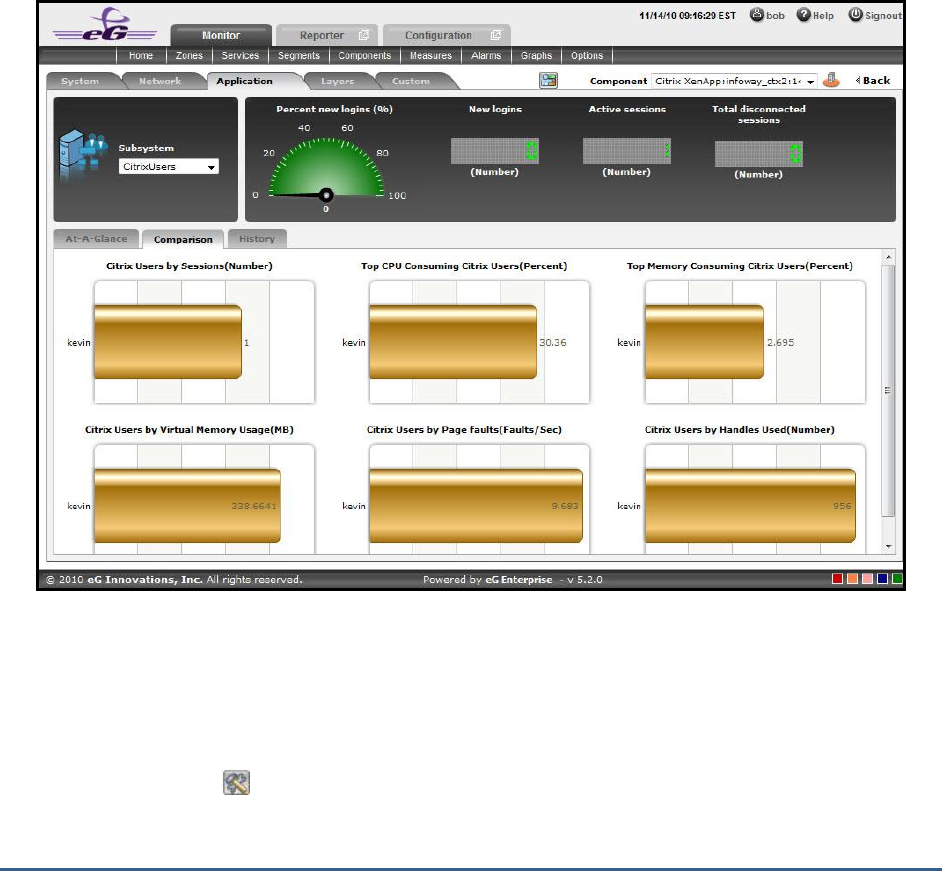
Task: Open the Home menu
Action: click(x=141, y=56)
